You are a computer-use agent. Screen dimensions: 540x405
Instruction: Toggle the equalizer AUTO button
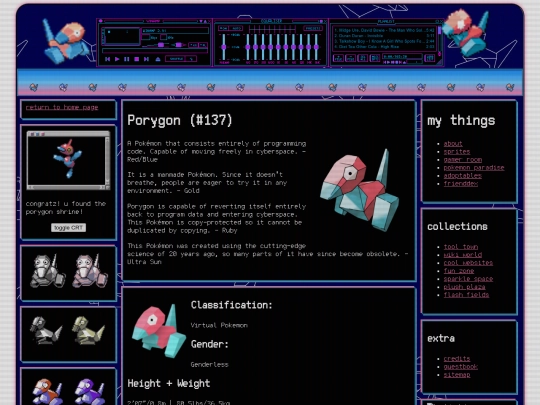[236, 28]
